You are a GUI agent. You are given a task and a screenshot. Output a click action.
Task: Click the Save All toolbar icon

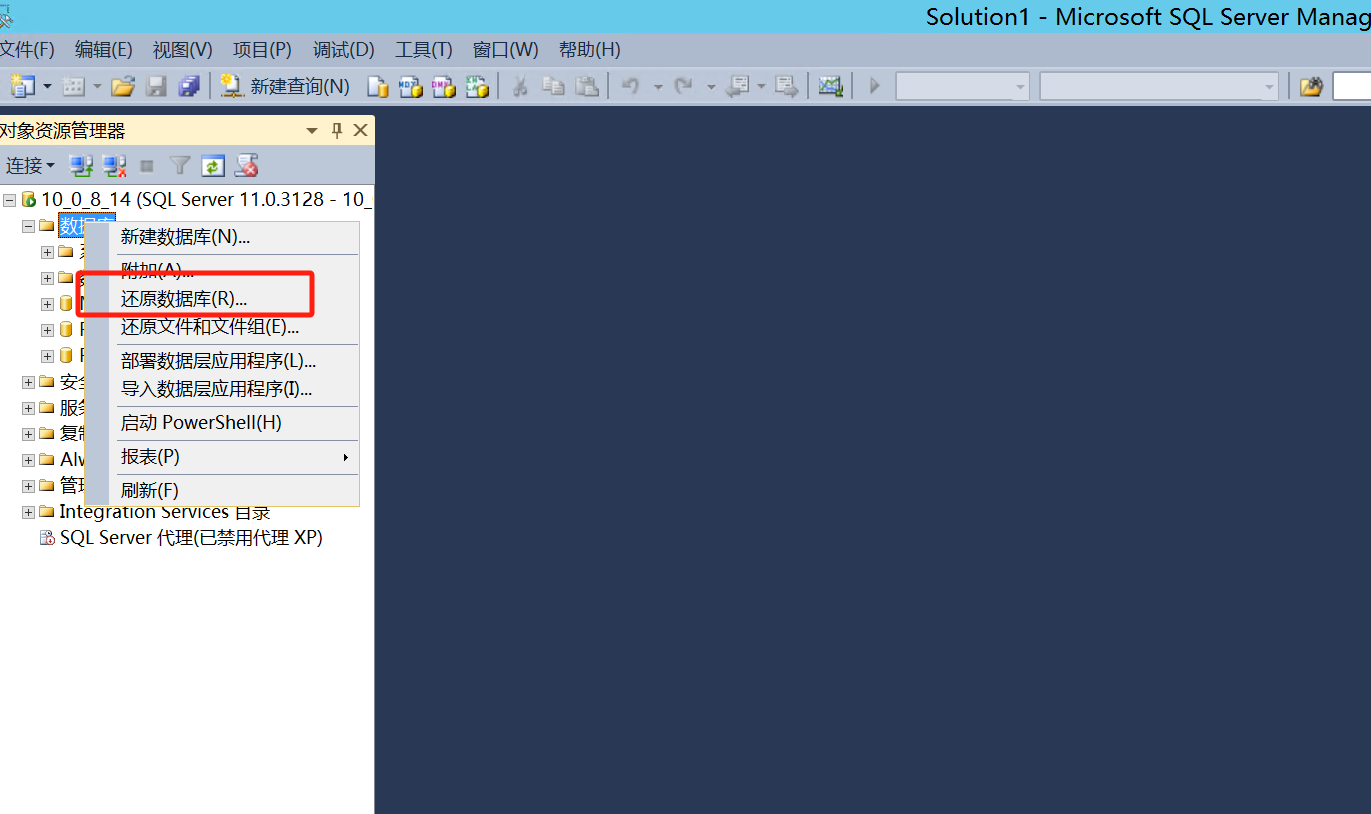[x=189, y=87]
